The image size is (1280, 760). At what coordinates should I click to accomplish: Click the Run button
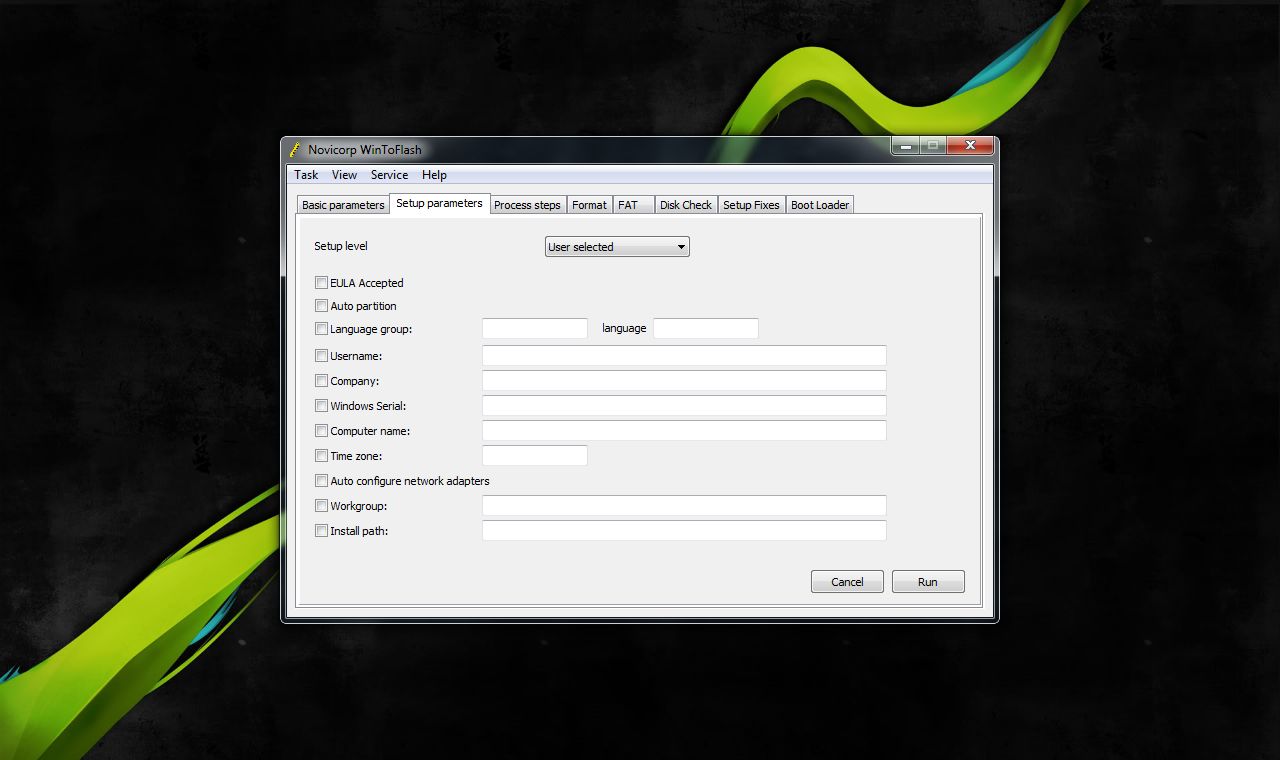click(x=928, y=582)
